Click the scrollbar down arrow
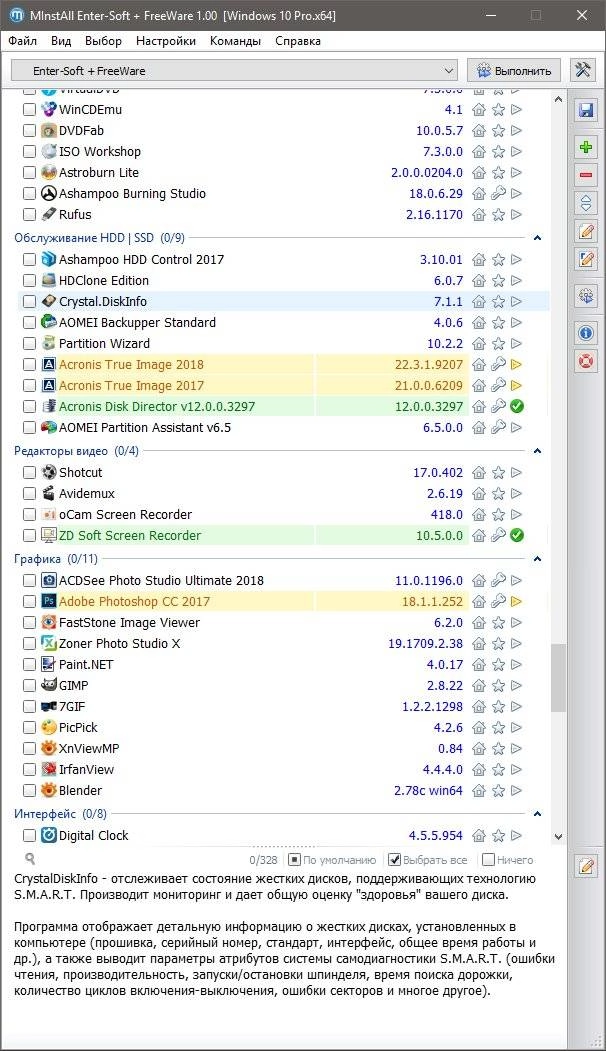The height and width of the screenshot is (1051, 606). point(558,837)
